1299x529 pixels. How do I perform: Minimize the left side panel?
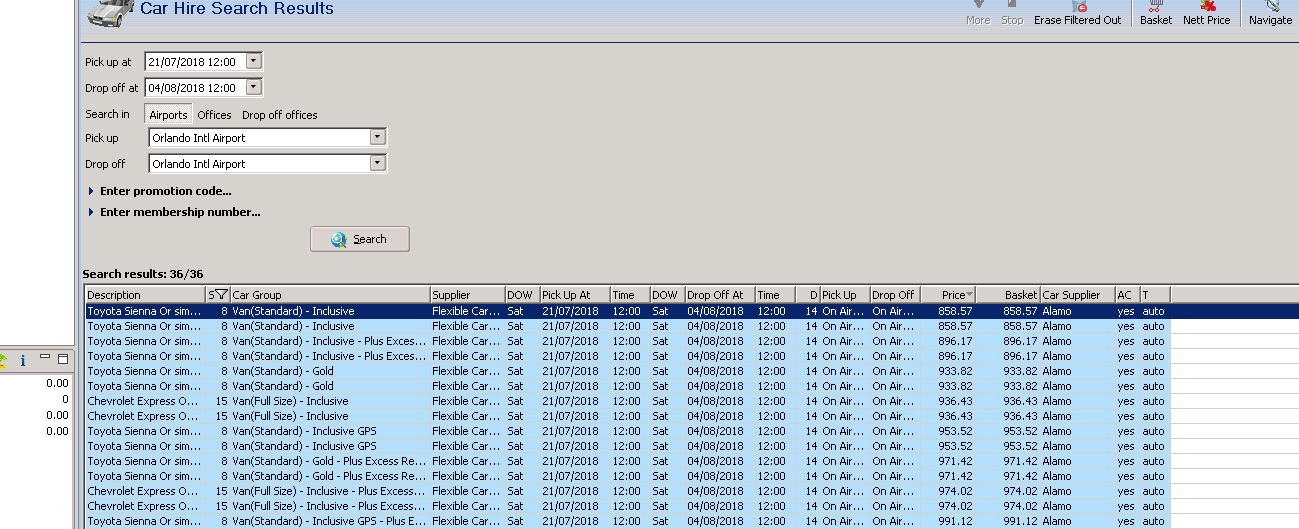coord(45,358)
